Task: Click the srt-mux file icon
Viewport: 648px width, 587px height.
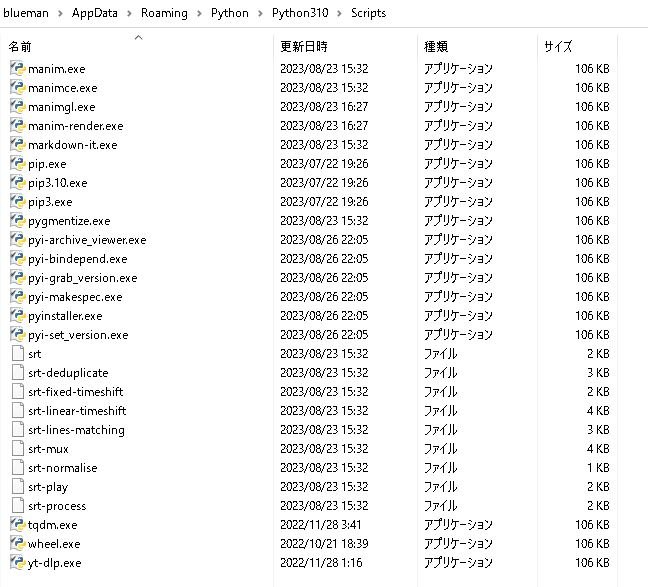Action: point(18,449)
